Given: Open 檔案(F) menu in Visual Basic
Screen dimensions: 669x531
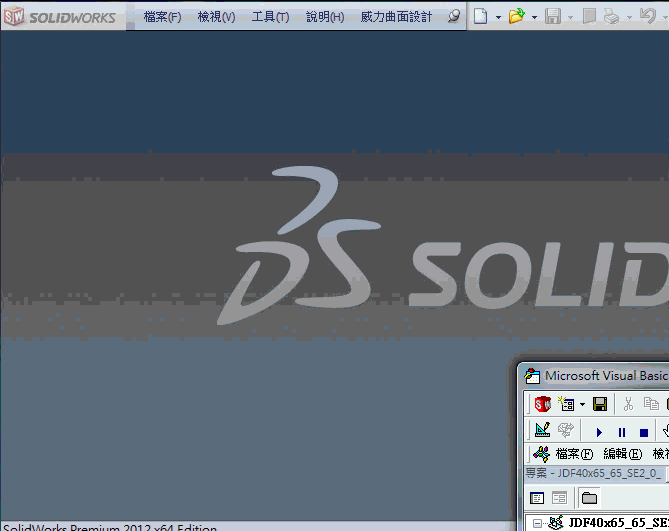Looking at the screenshot, I should pyautogui.click(x=574, y=454).
